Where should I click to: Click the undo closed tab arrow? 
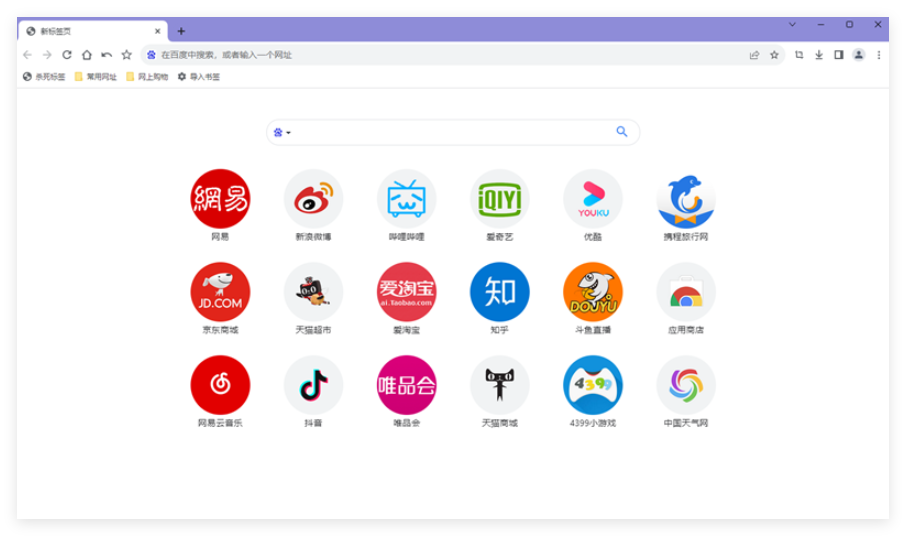(x=106, y=55)
